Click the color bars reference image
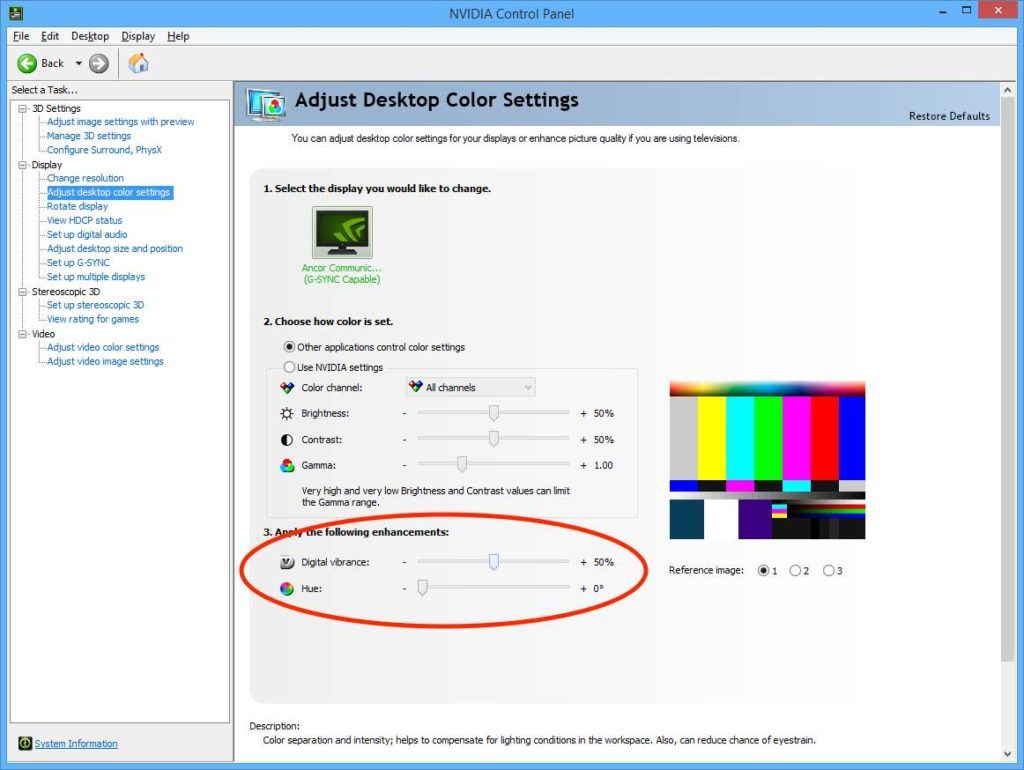The image size is (1024, 770). [767, 460]
